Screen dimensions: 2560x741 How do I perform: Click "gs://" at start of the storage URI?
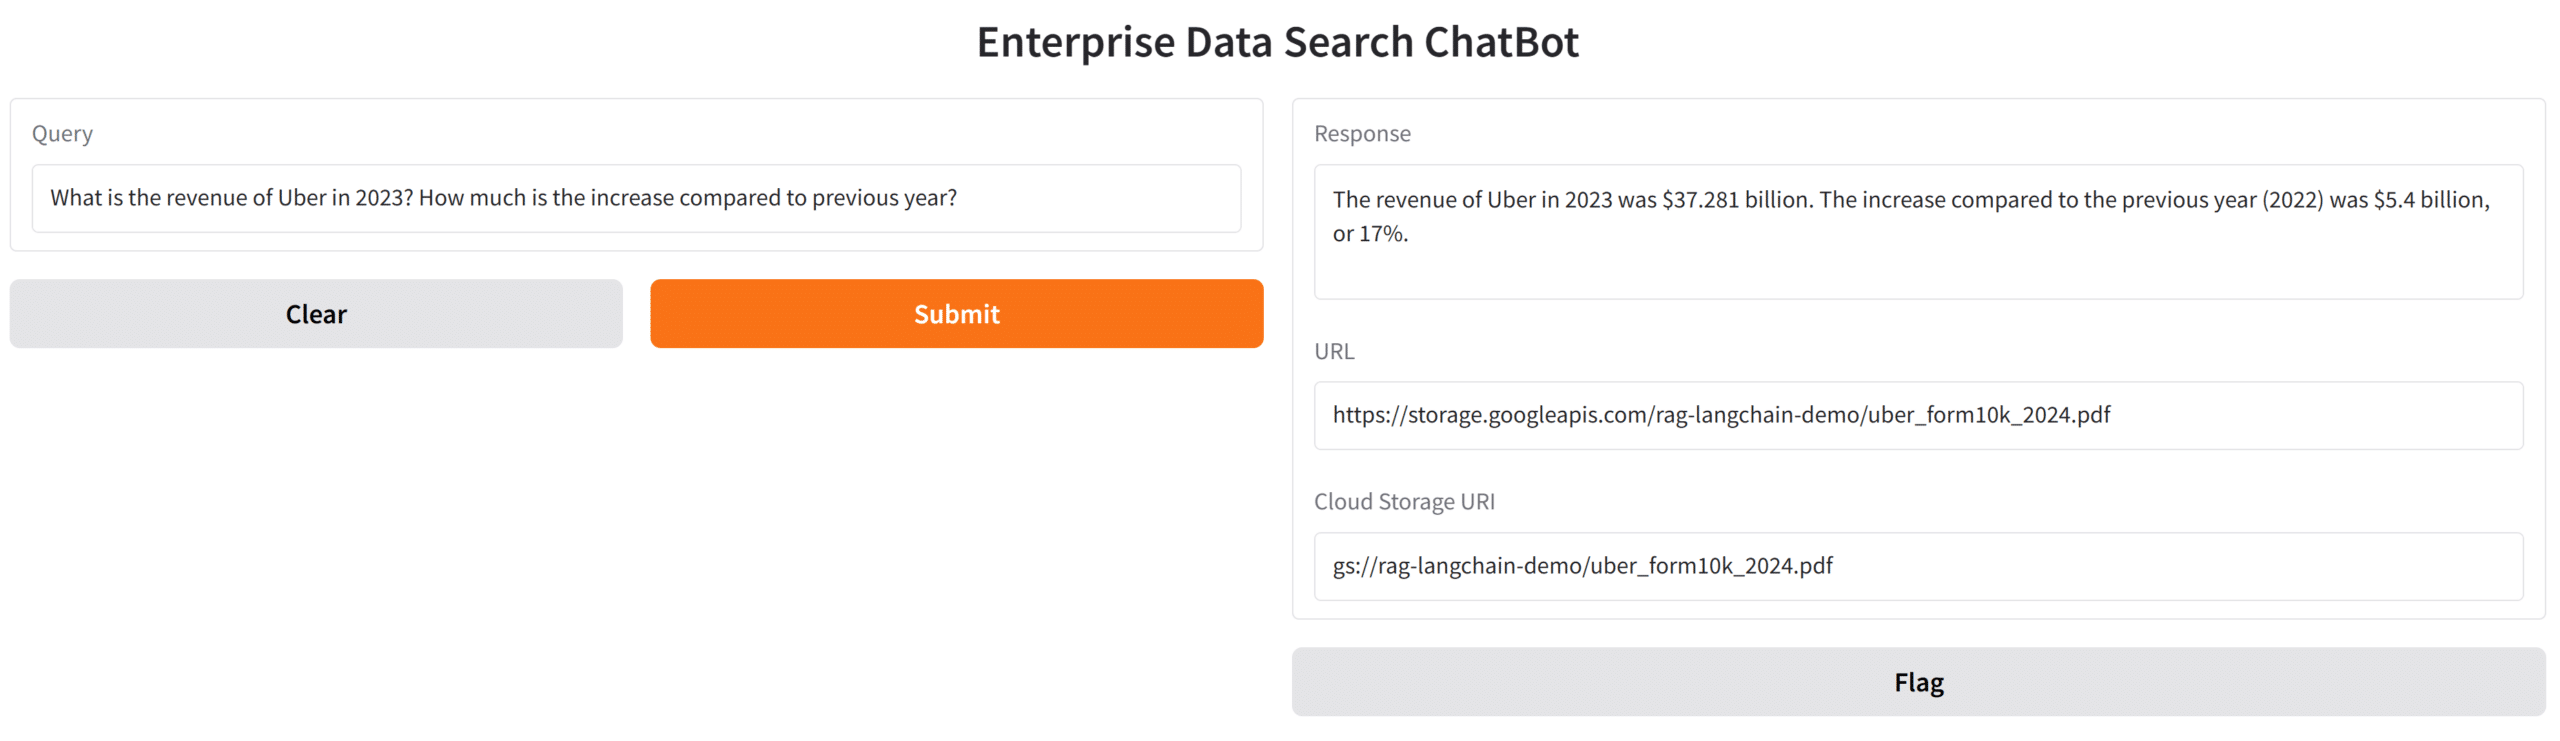pyautogui.click(x=1354, y=566)
